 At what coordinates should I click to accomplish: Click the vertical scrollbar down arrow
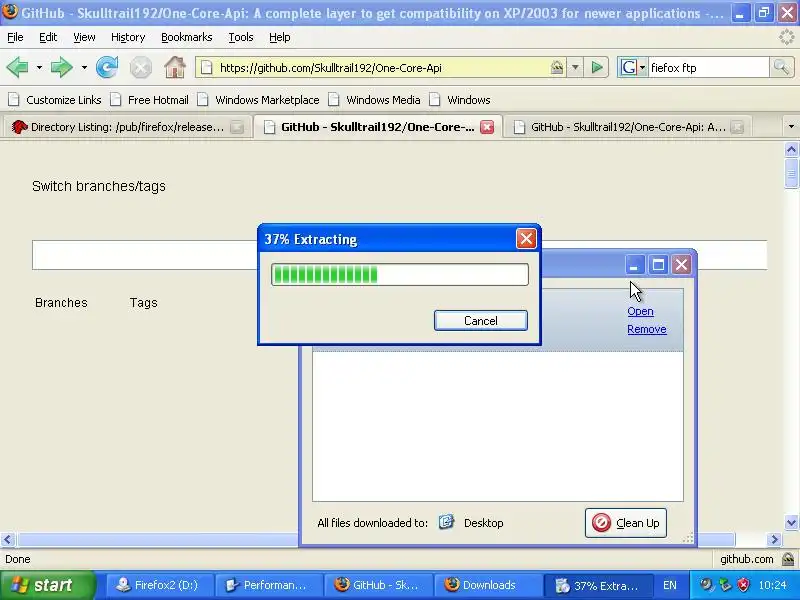791,522
